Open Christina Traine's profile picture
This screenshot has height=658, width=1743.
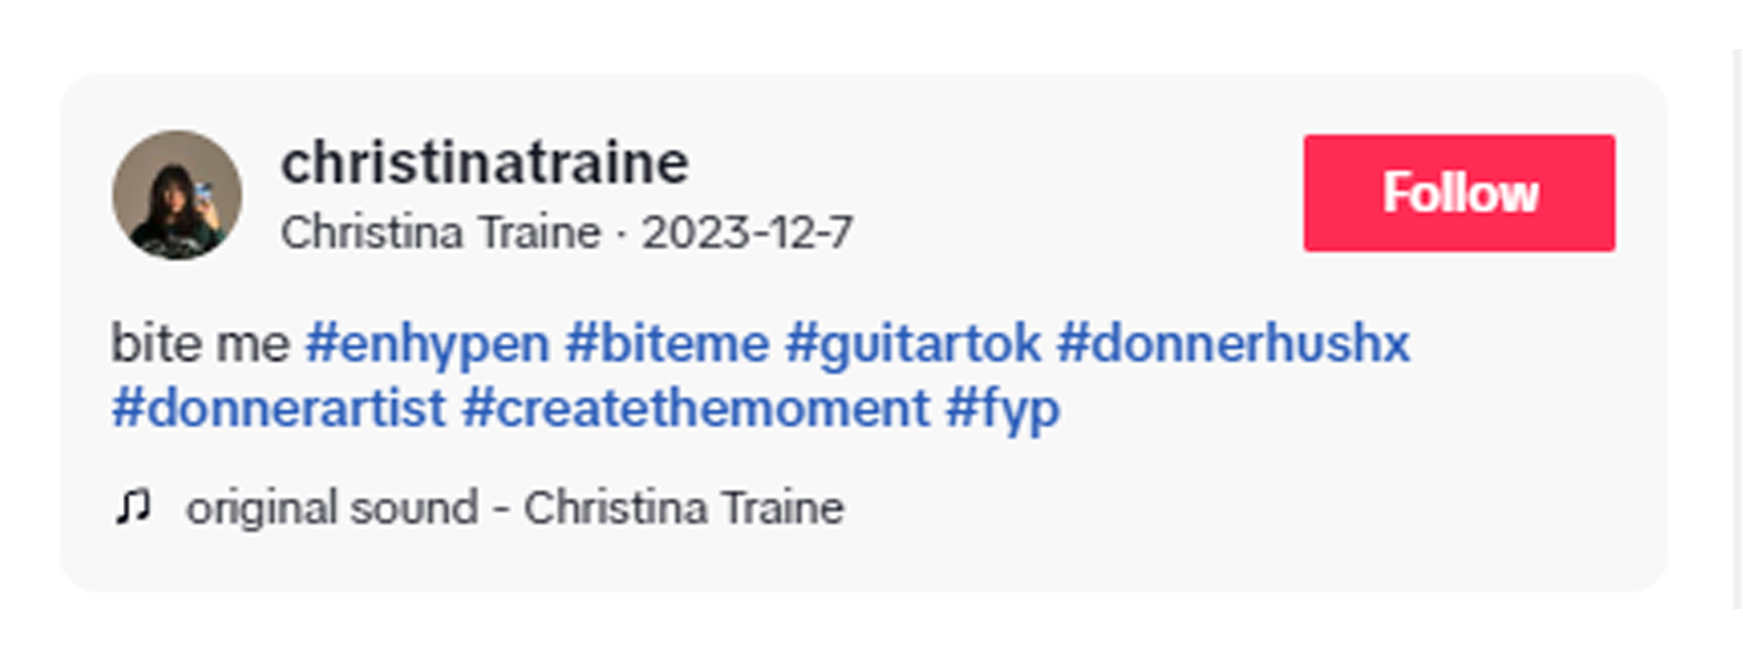(x=177, y=195)
